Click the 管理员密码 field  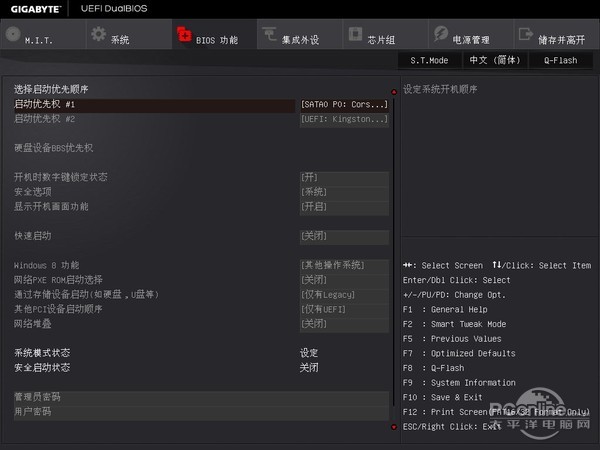click(201, 398)
